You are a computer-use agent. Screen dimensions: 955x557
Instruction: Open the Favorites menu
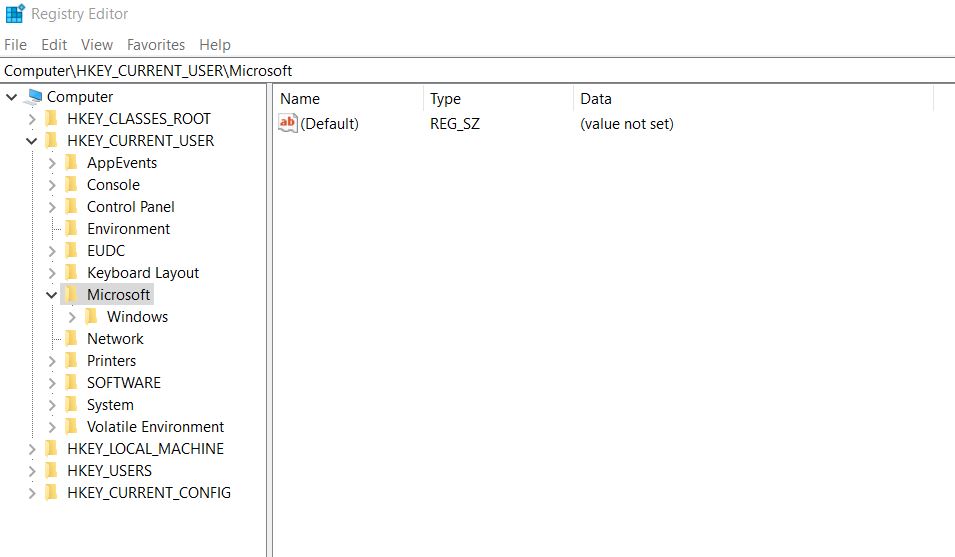pyautogui.click(x=156, y=44)
